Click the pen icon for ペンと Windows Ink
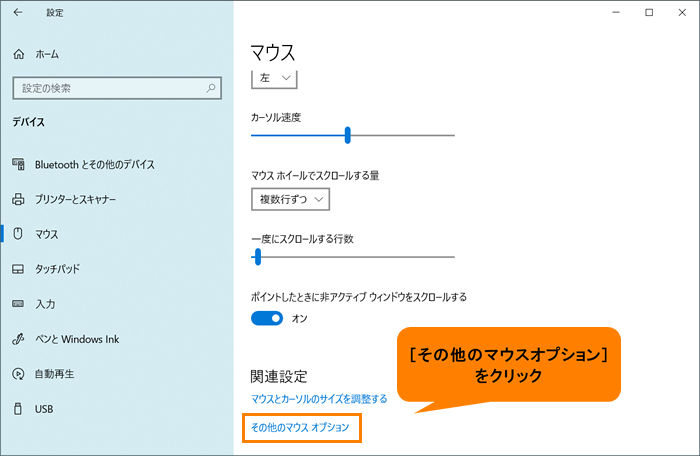700x456 pixels. (x=18, y=339)
